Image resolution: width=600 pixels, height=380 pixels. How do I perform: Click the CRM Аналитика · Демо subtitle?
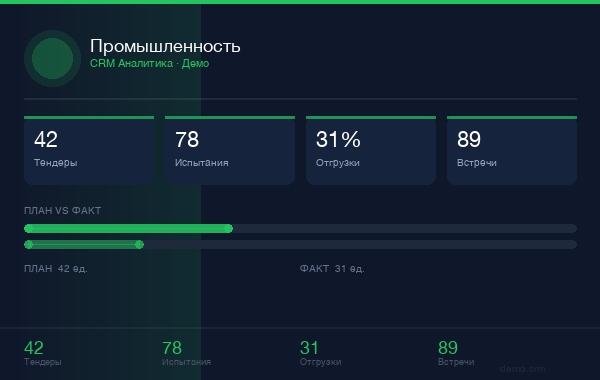click(149, 64)
